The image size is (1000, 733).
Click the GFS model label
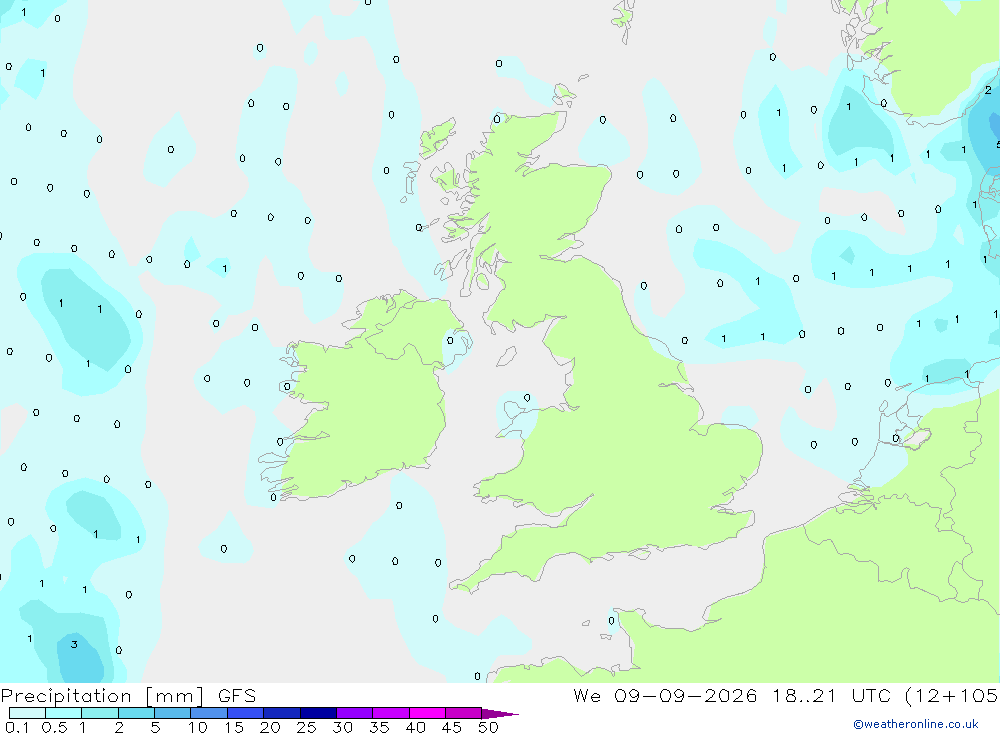(237, 695)
